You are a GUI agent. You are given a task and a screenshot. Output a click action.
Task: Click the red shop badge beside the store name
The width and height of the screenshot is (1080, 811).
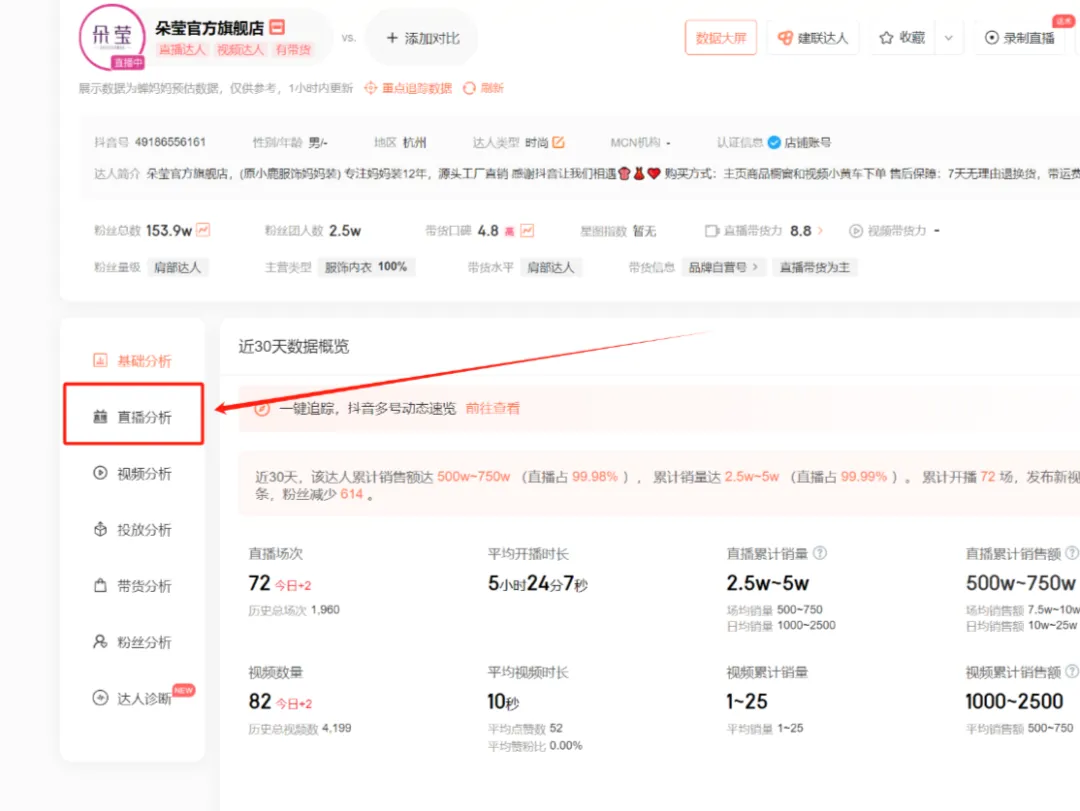(277, 28)
